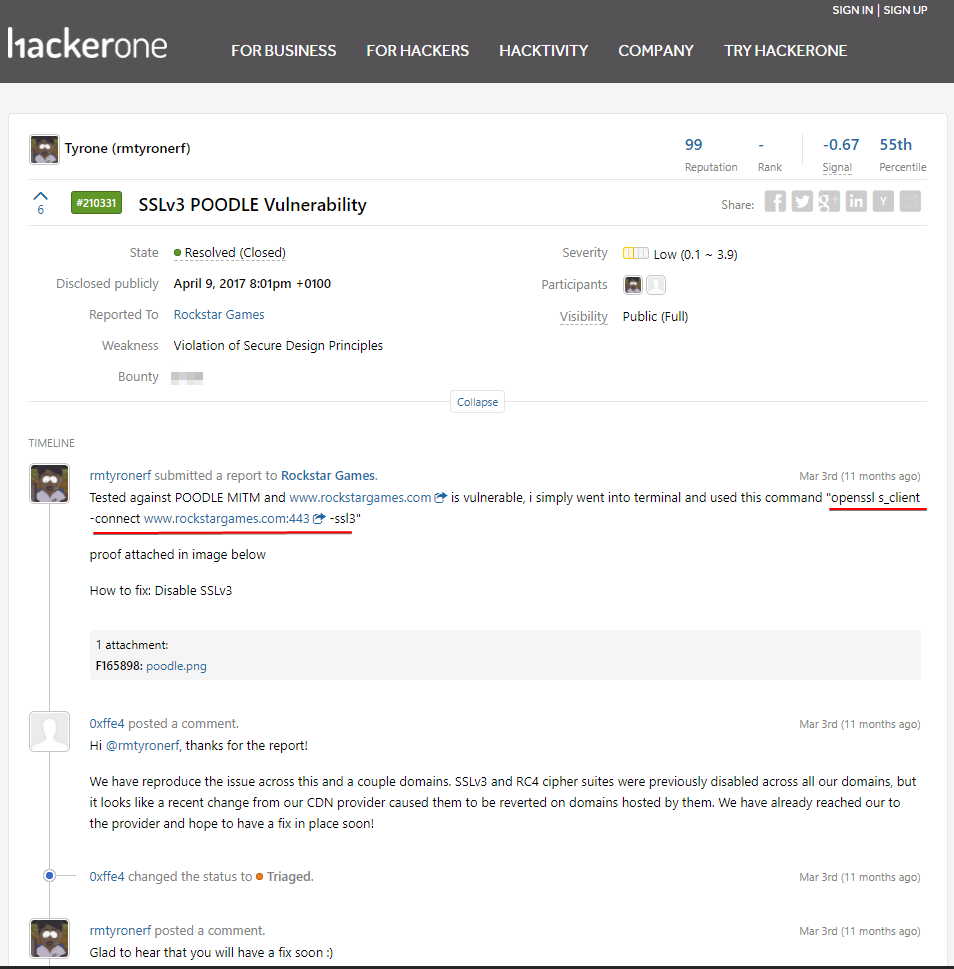This screenshot has height=969, width=954.
Task: Open COMPANY menu
Action: point(656,51)
